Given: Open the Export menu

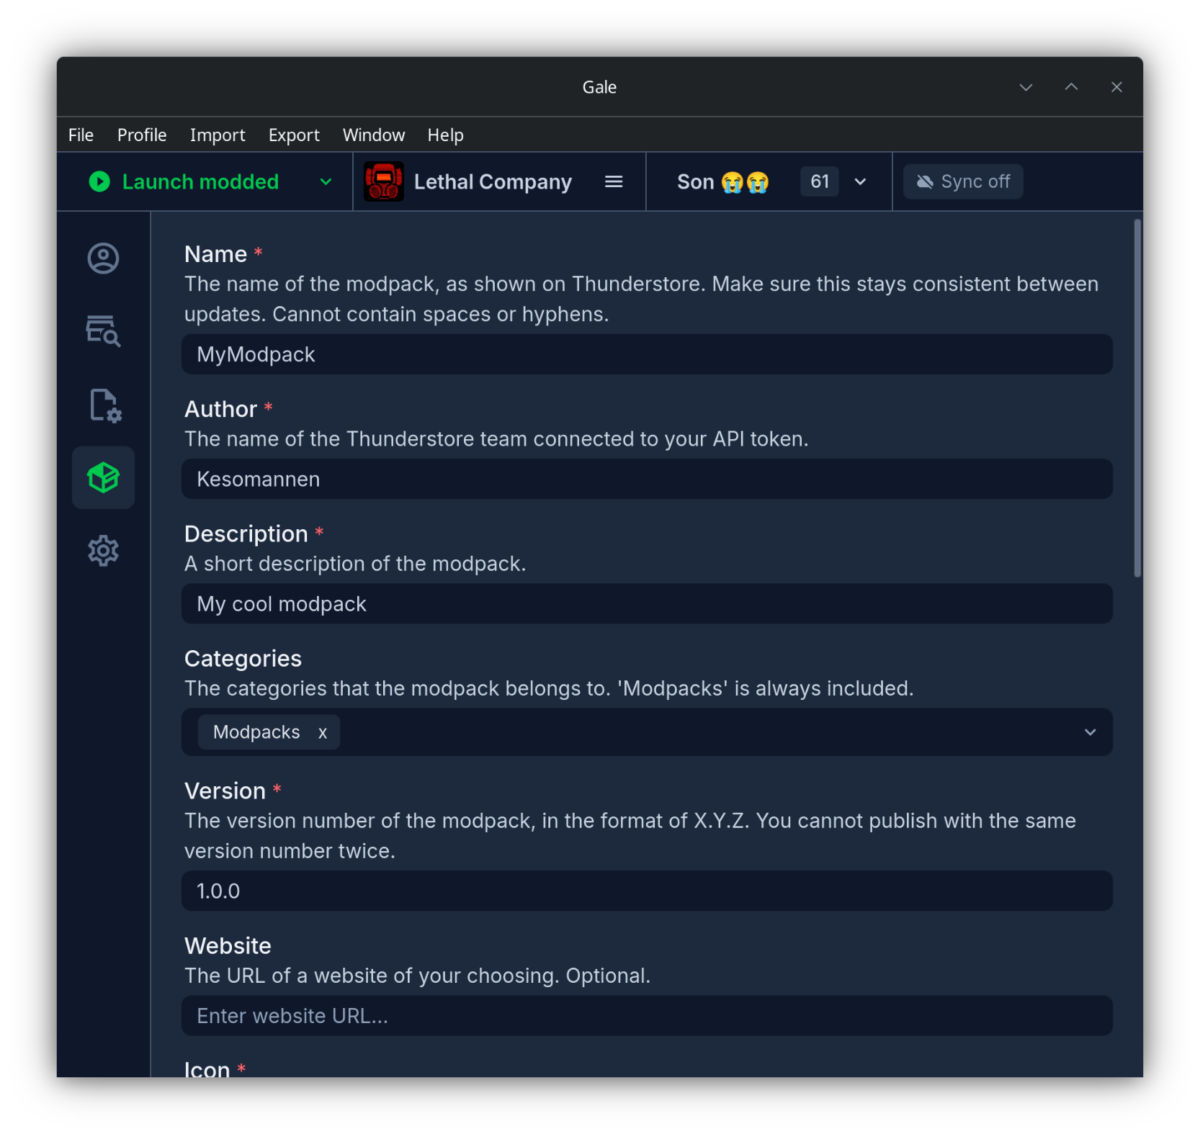Looking at the screenshot, I should pyautogui.click(x=294, y=135).
